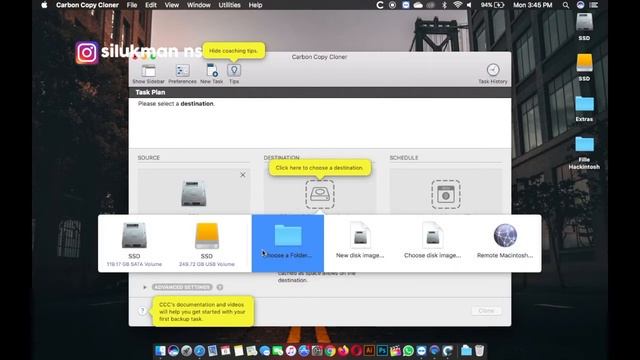Viewport: 640px width, 360px height.
Task: Open the Calendar in the Dock
Action: click(x=226, y=351)
